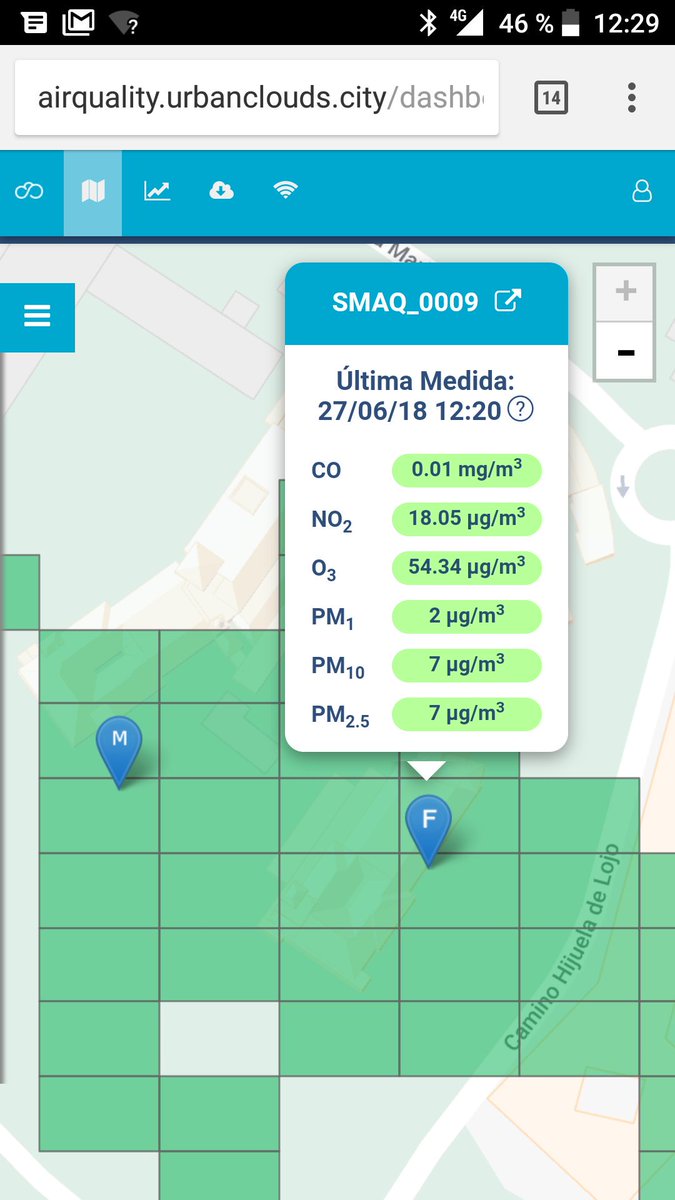675x1200 pixels.
Task: Click the NO2 value 18.05 µg/m³
Action: 466,518
